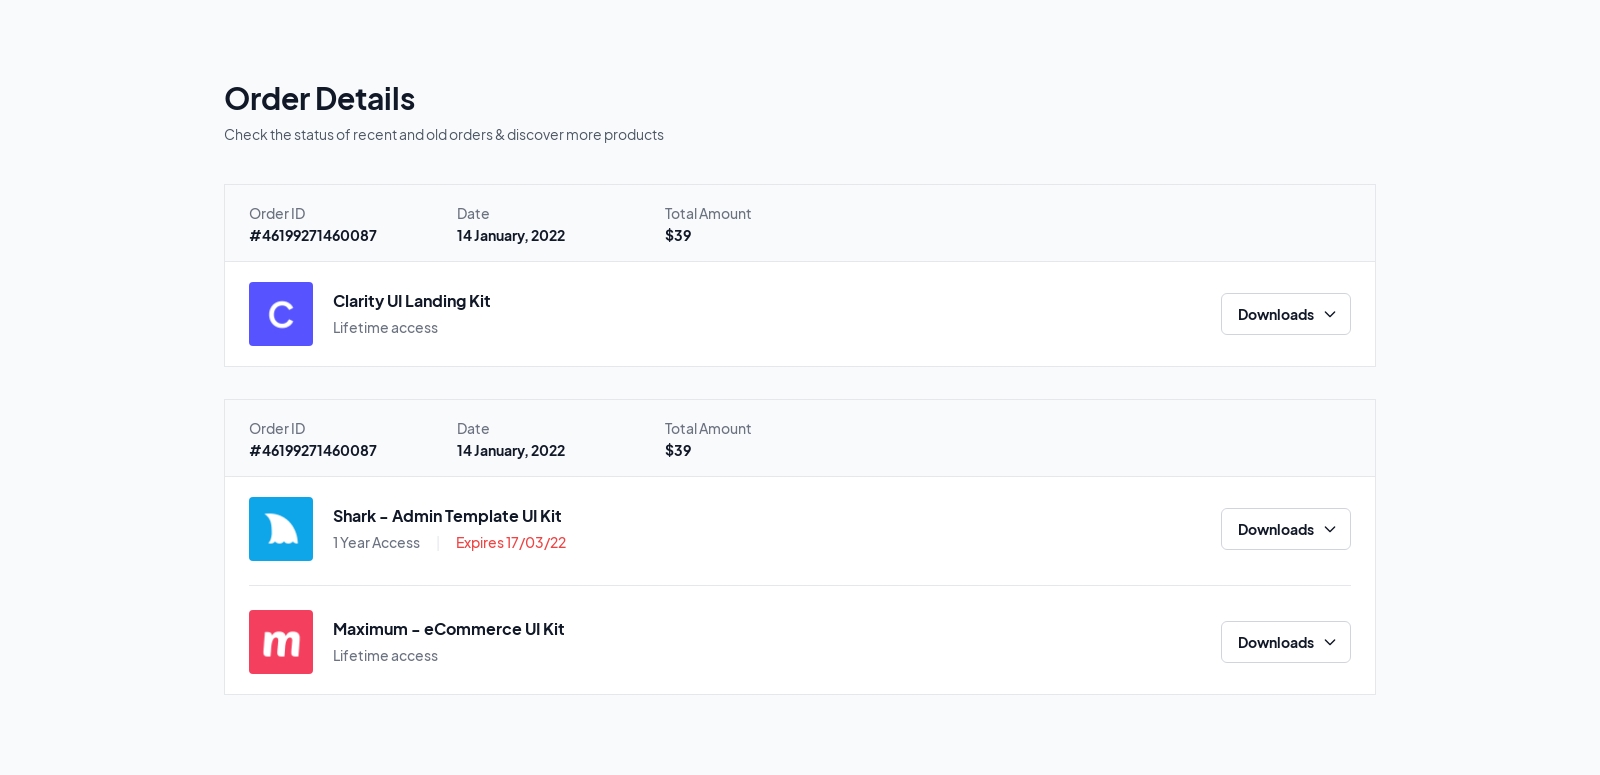Click the Maximum eCommerce UI Kit logo icon

pyautogui.click(x=281, y=642)
